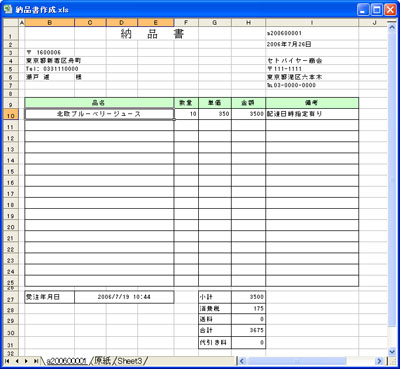The image size is (400, 369).
Task: Select the 北欧ブルーベリージュース product cell
Action: [x=99, y=114]
